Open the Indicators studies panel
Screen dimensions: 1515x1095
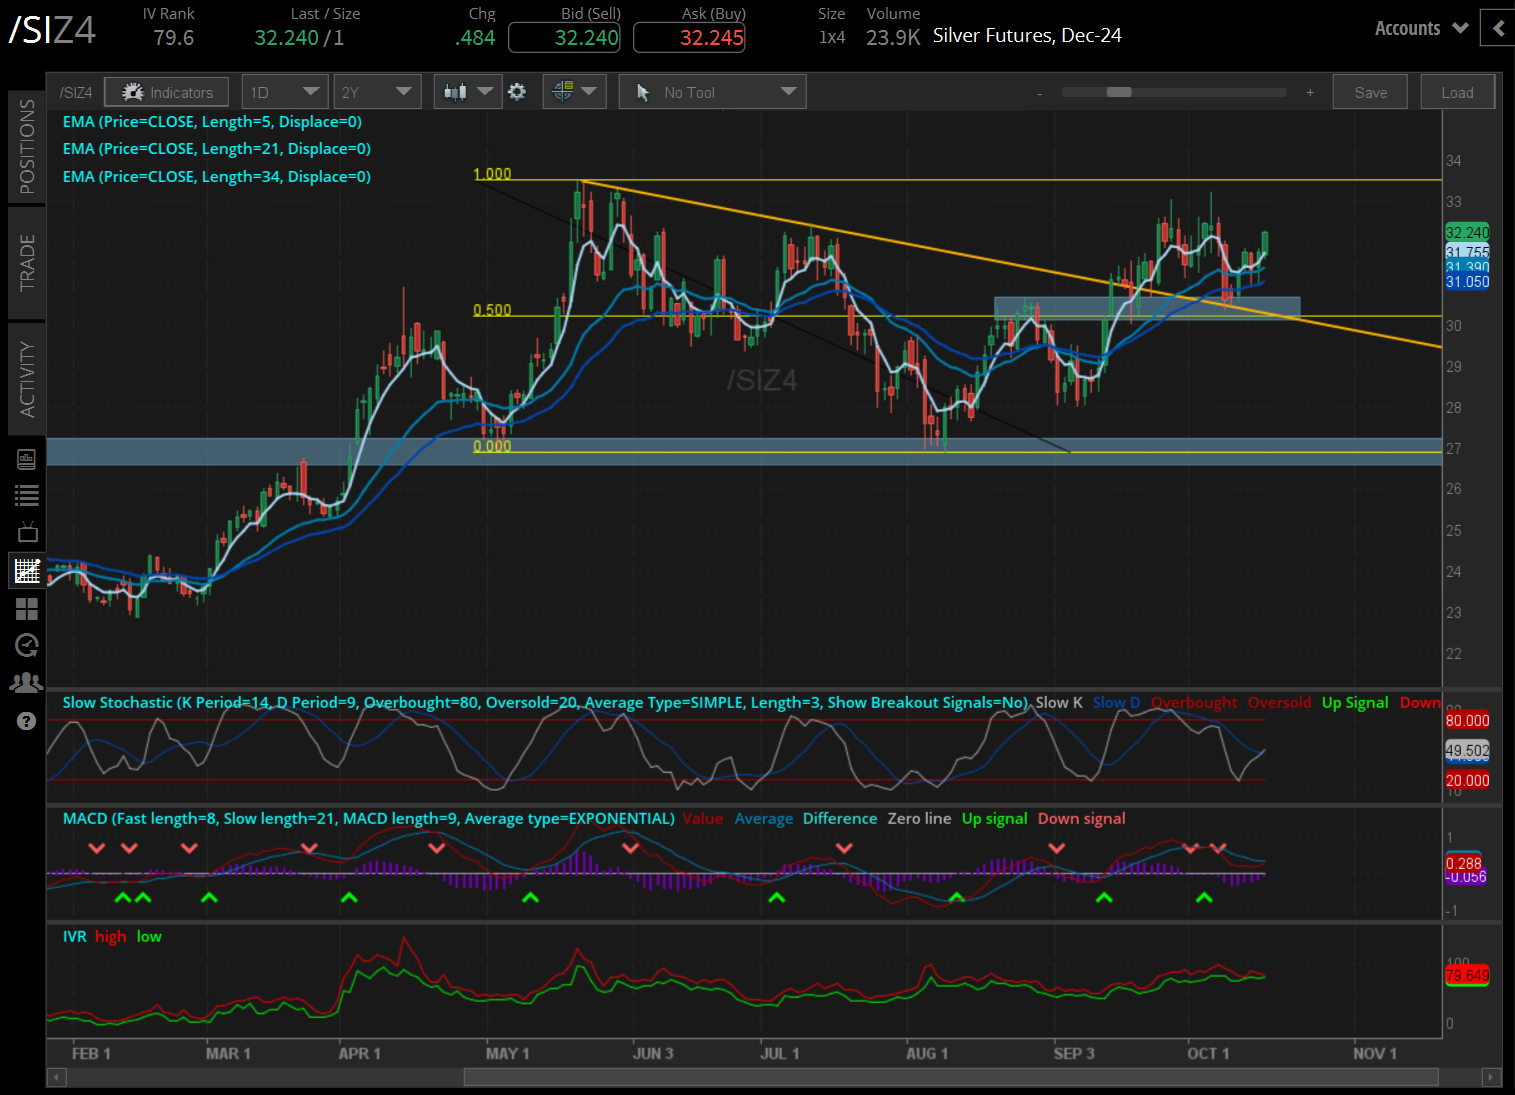167,92
